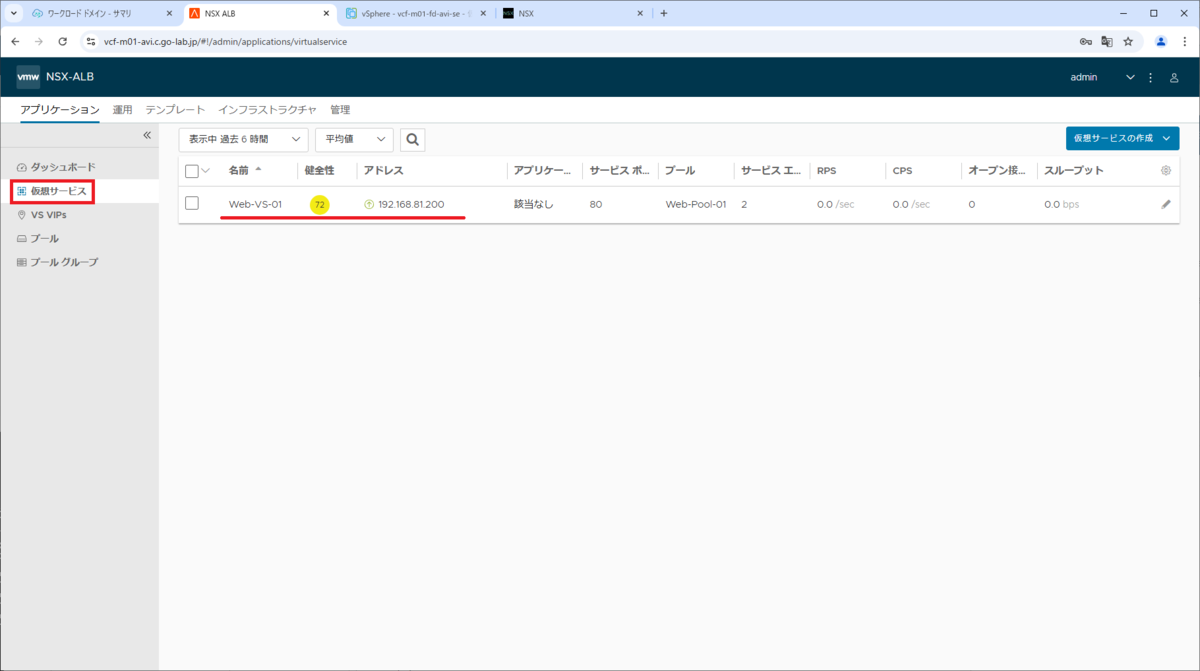Close the NSX ALB browser tab

point(325,14)
